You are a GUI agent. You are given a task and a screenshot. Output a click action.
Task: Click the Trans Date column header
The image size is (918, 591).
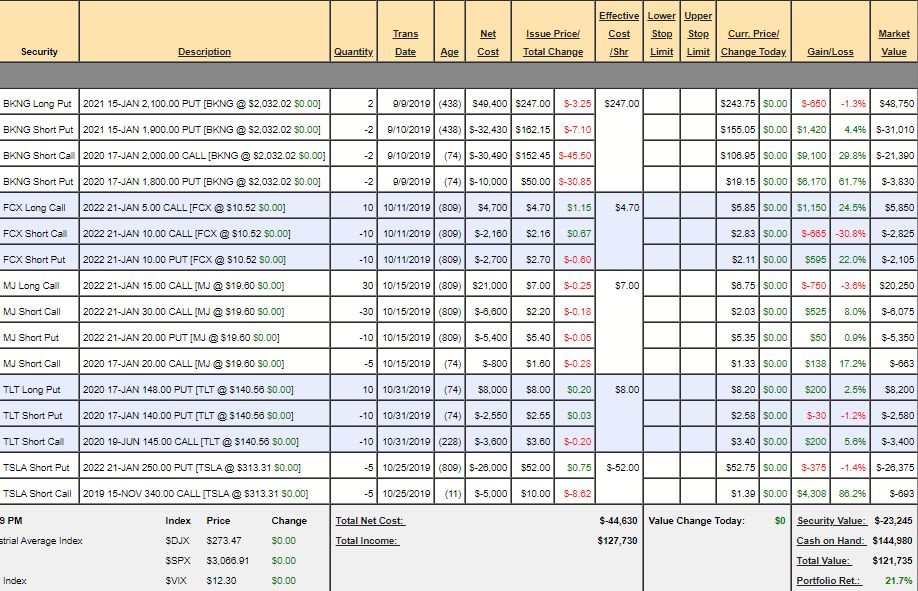click(405, 43)
